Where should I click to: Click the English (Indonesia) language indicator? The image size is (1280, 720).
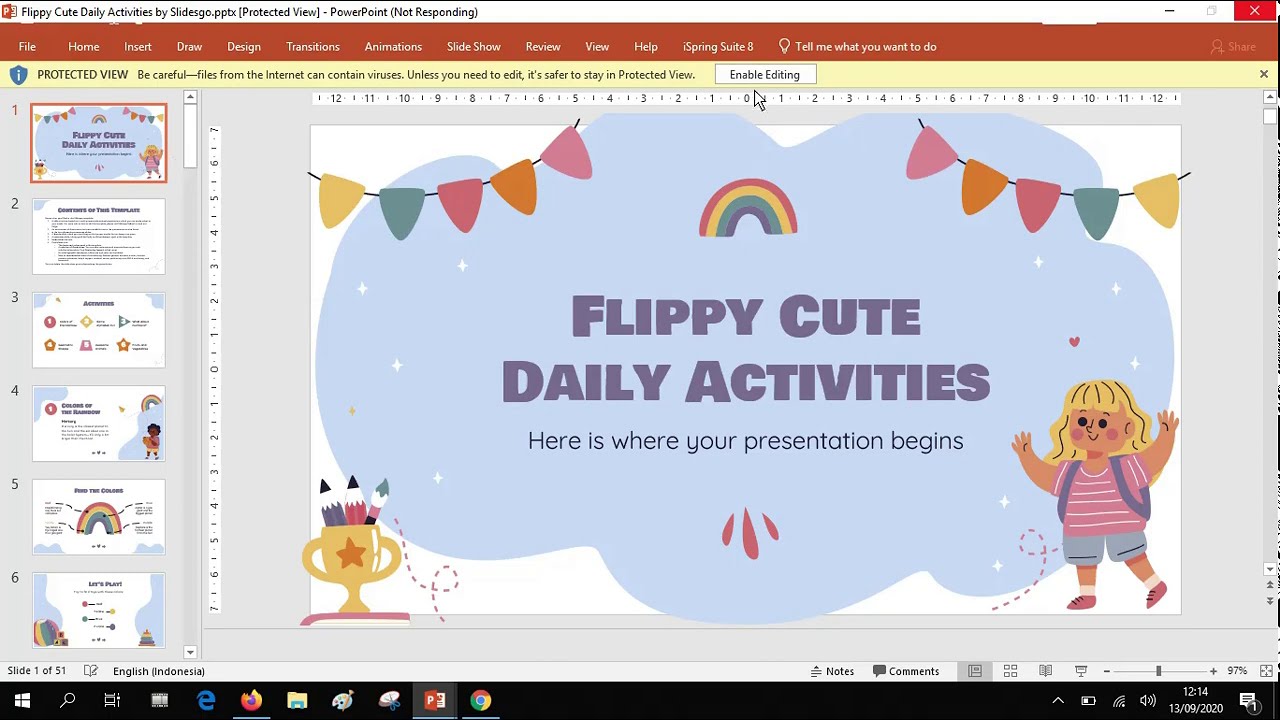pos(159,671)
